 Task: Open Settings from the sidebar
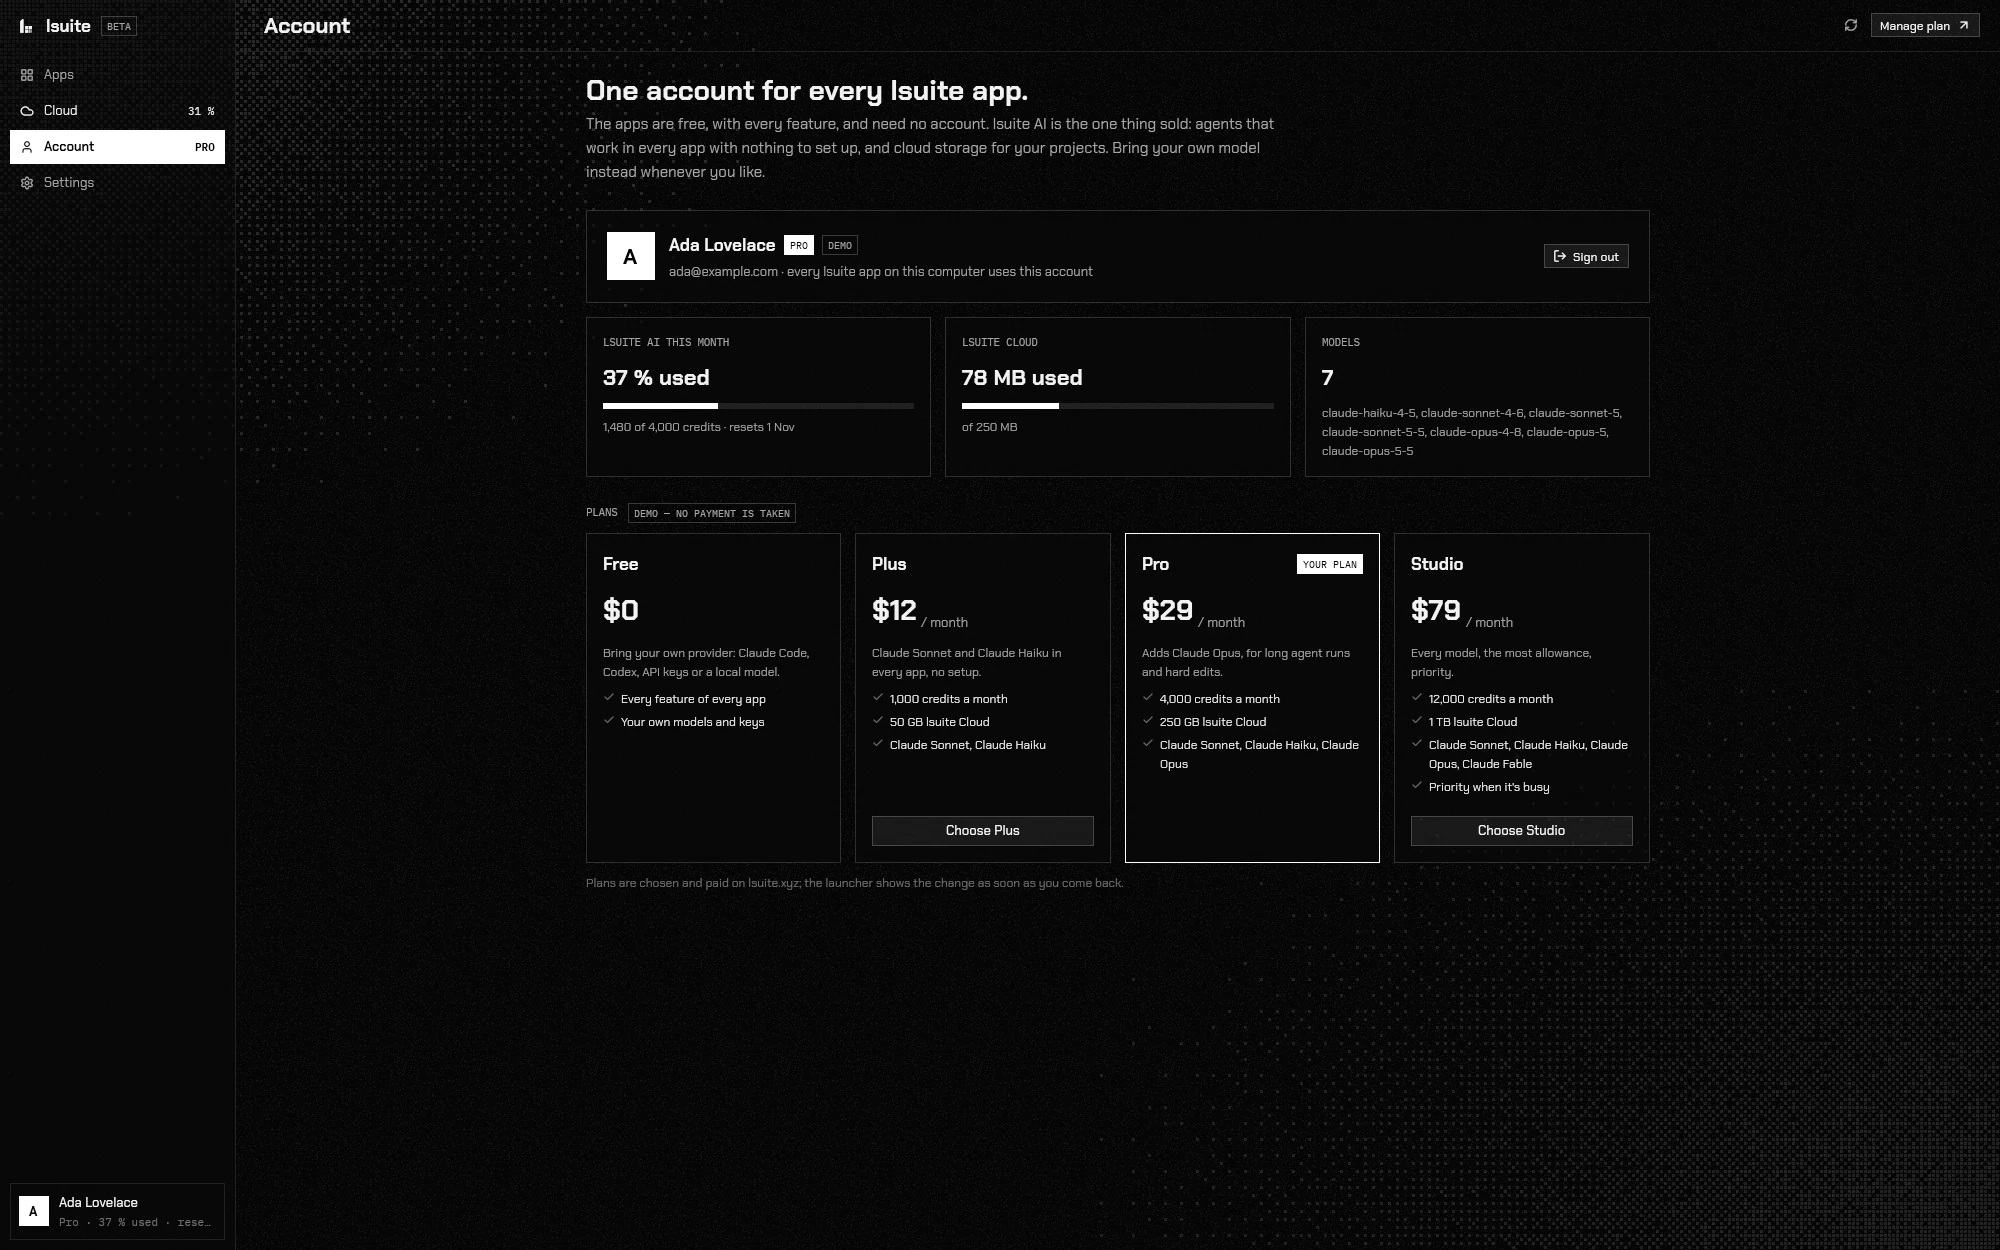pyautogui.click(x=117, y=183)
